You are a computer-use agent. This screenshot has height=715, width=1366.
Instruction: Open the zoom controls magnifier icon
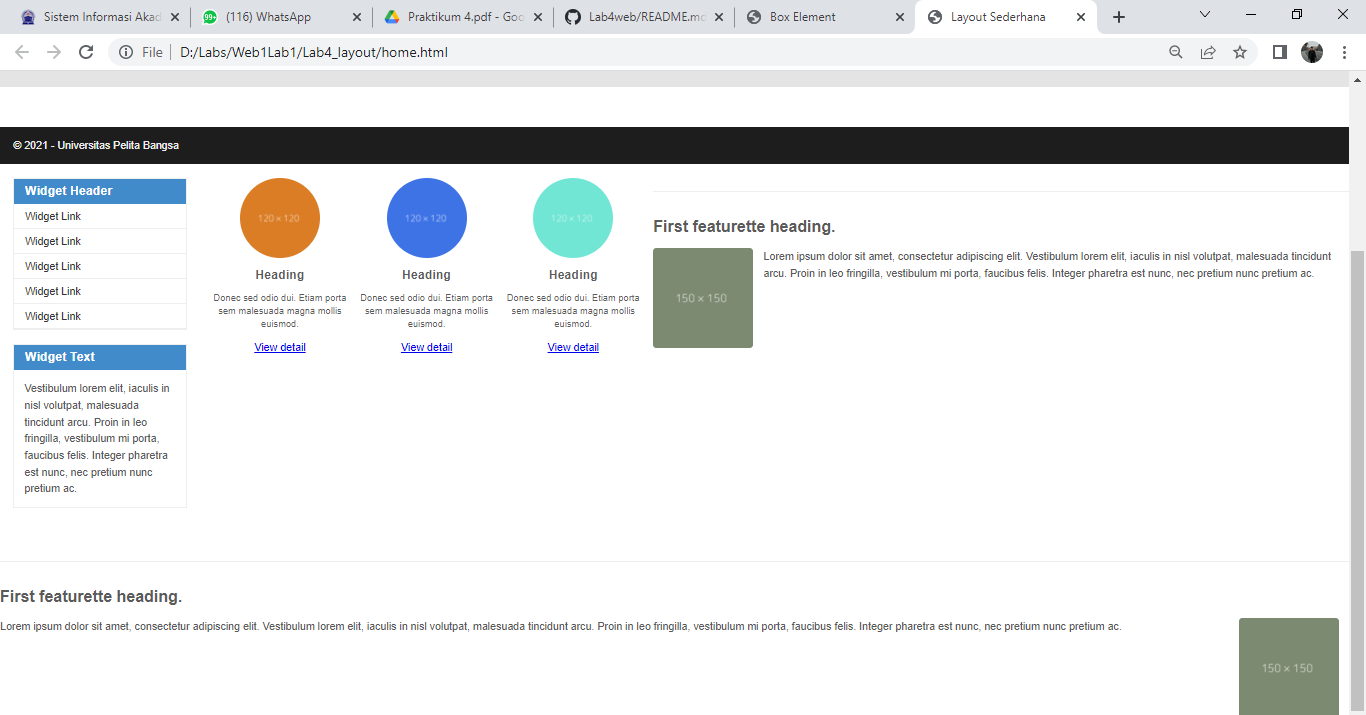coord(1175,51)
